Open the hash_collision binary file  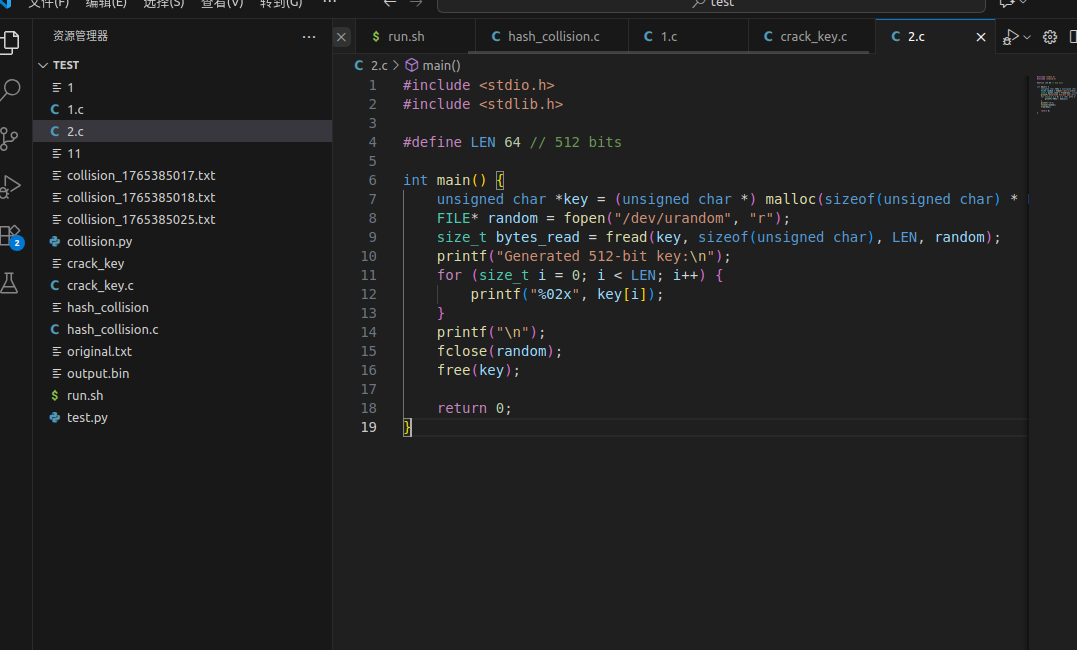pyautogui.click(x=183, y=307)
